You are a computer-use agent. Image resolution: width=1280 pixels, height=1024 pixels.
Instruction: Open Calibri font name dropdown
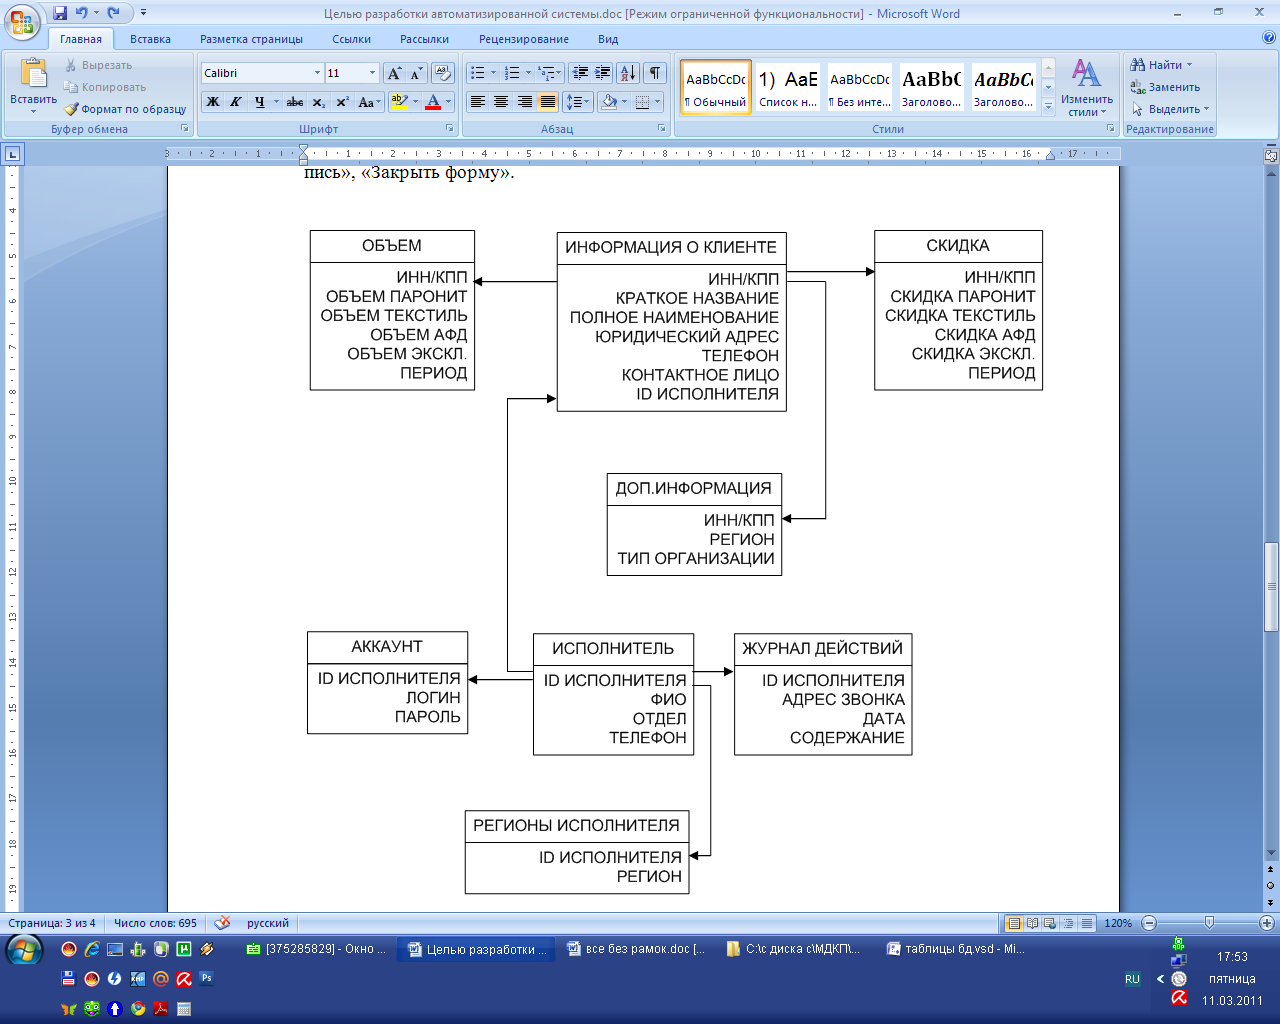point(317,73)
